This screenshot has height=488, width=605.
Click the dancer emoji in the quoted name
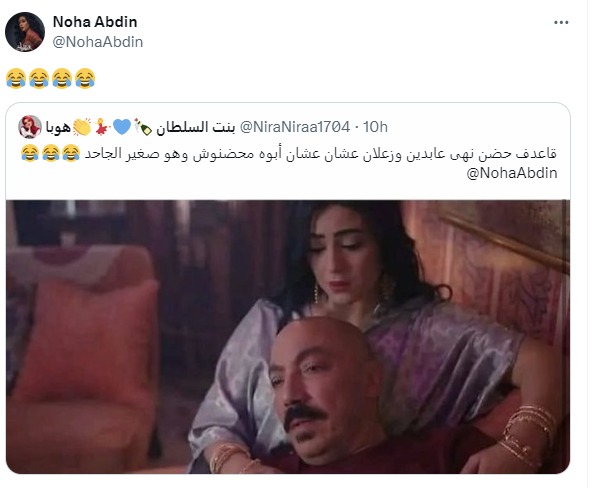click(103, 127)
